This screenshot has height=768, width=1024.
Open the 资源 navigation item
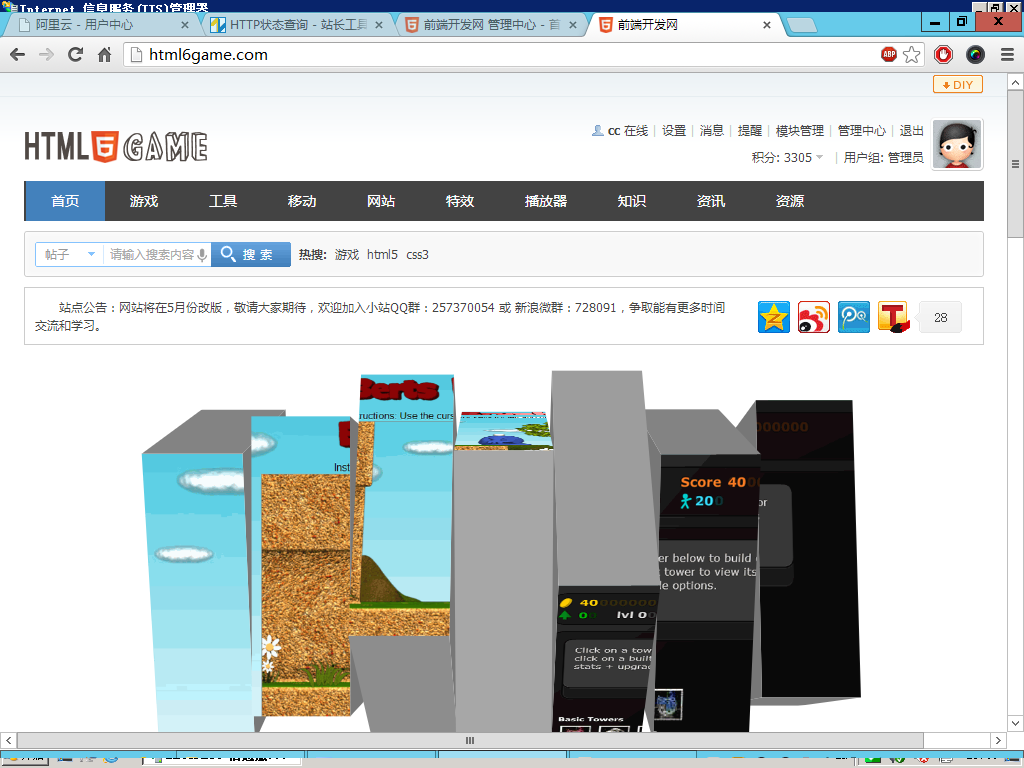pos(790,201)
